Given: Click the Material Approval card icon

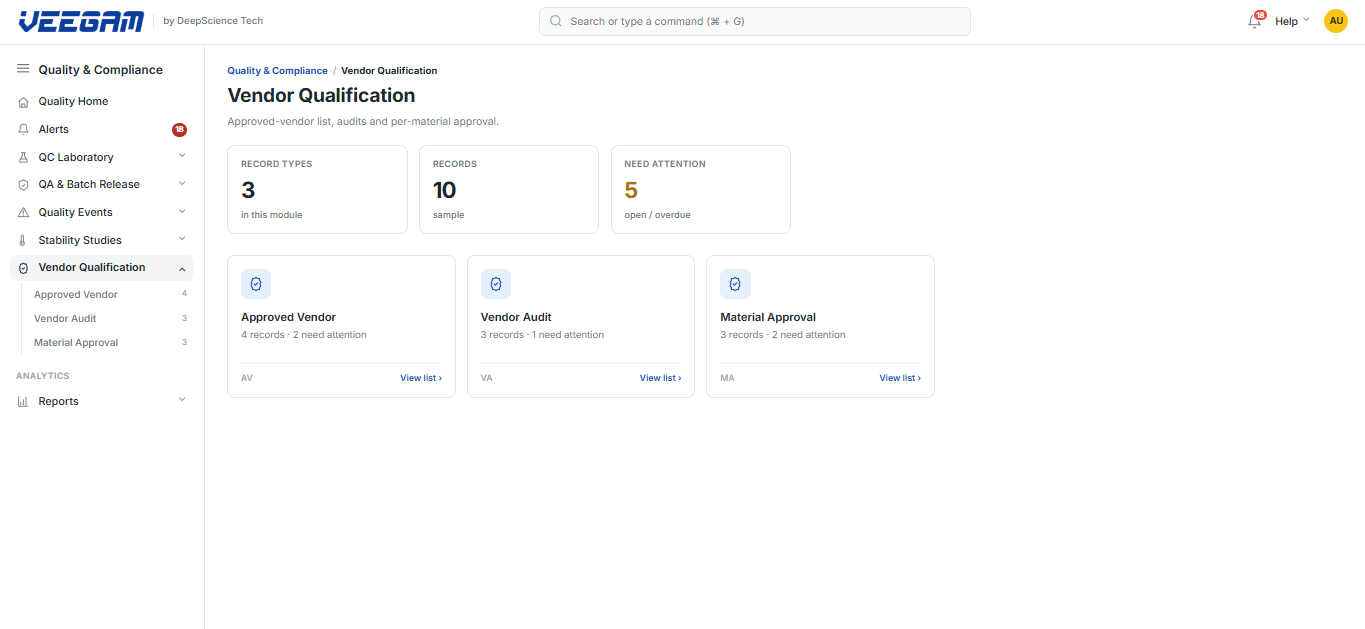Looking at the screenshot, I should coord(735,284).
